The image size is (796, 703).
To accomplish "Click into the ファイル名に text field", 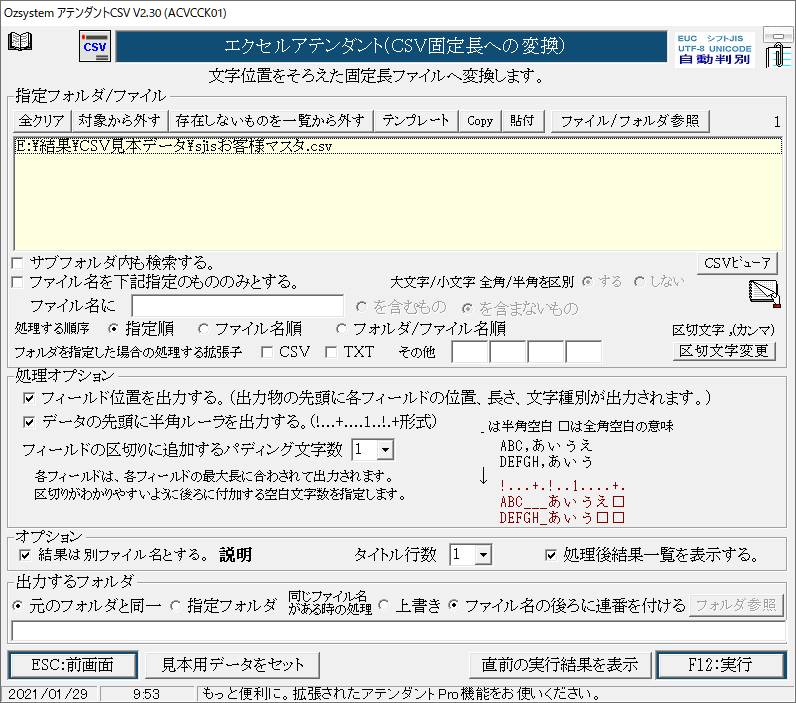I will [x=237, y=306].
